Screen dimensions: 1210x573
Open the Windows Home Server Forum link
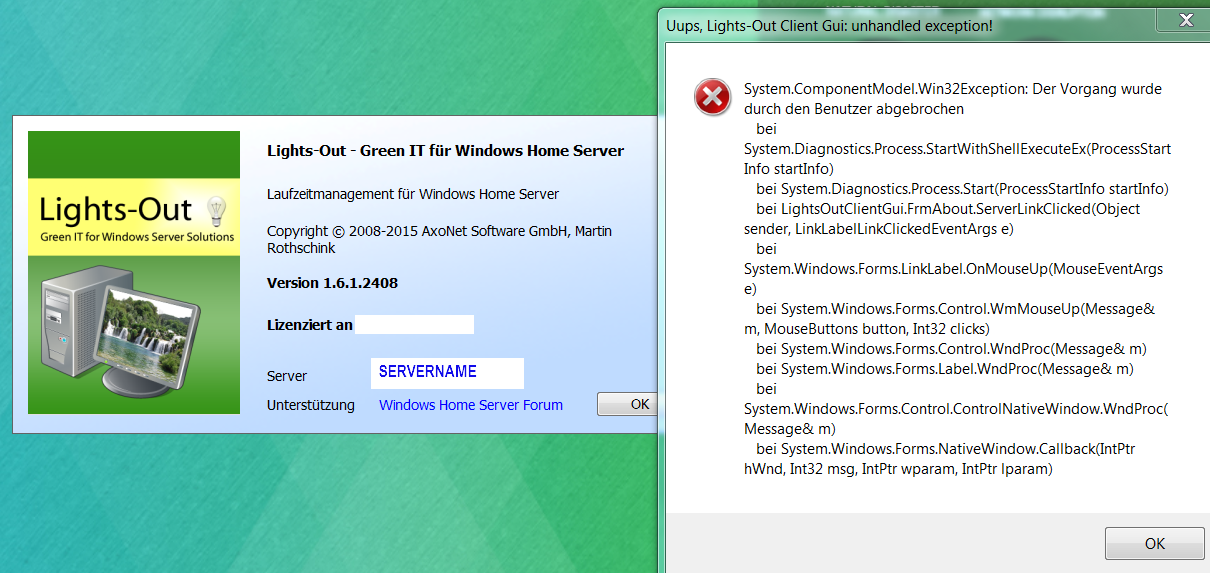coord(471,405)
